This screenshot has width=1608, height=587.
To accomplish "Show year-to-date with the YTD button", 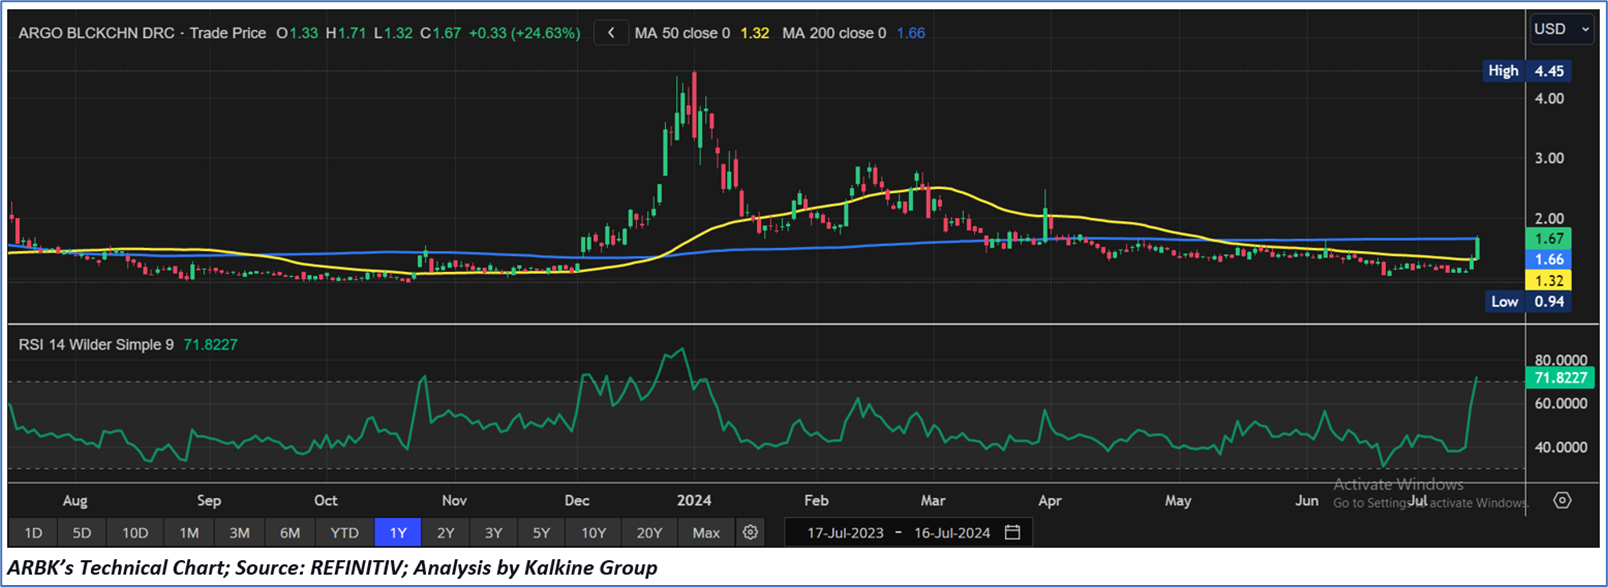I will click(344, 533).
